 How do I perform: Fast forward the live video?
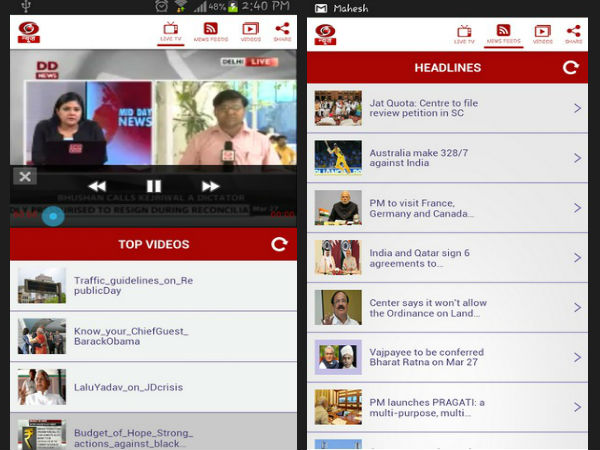click(x=210, y=186)
